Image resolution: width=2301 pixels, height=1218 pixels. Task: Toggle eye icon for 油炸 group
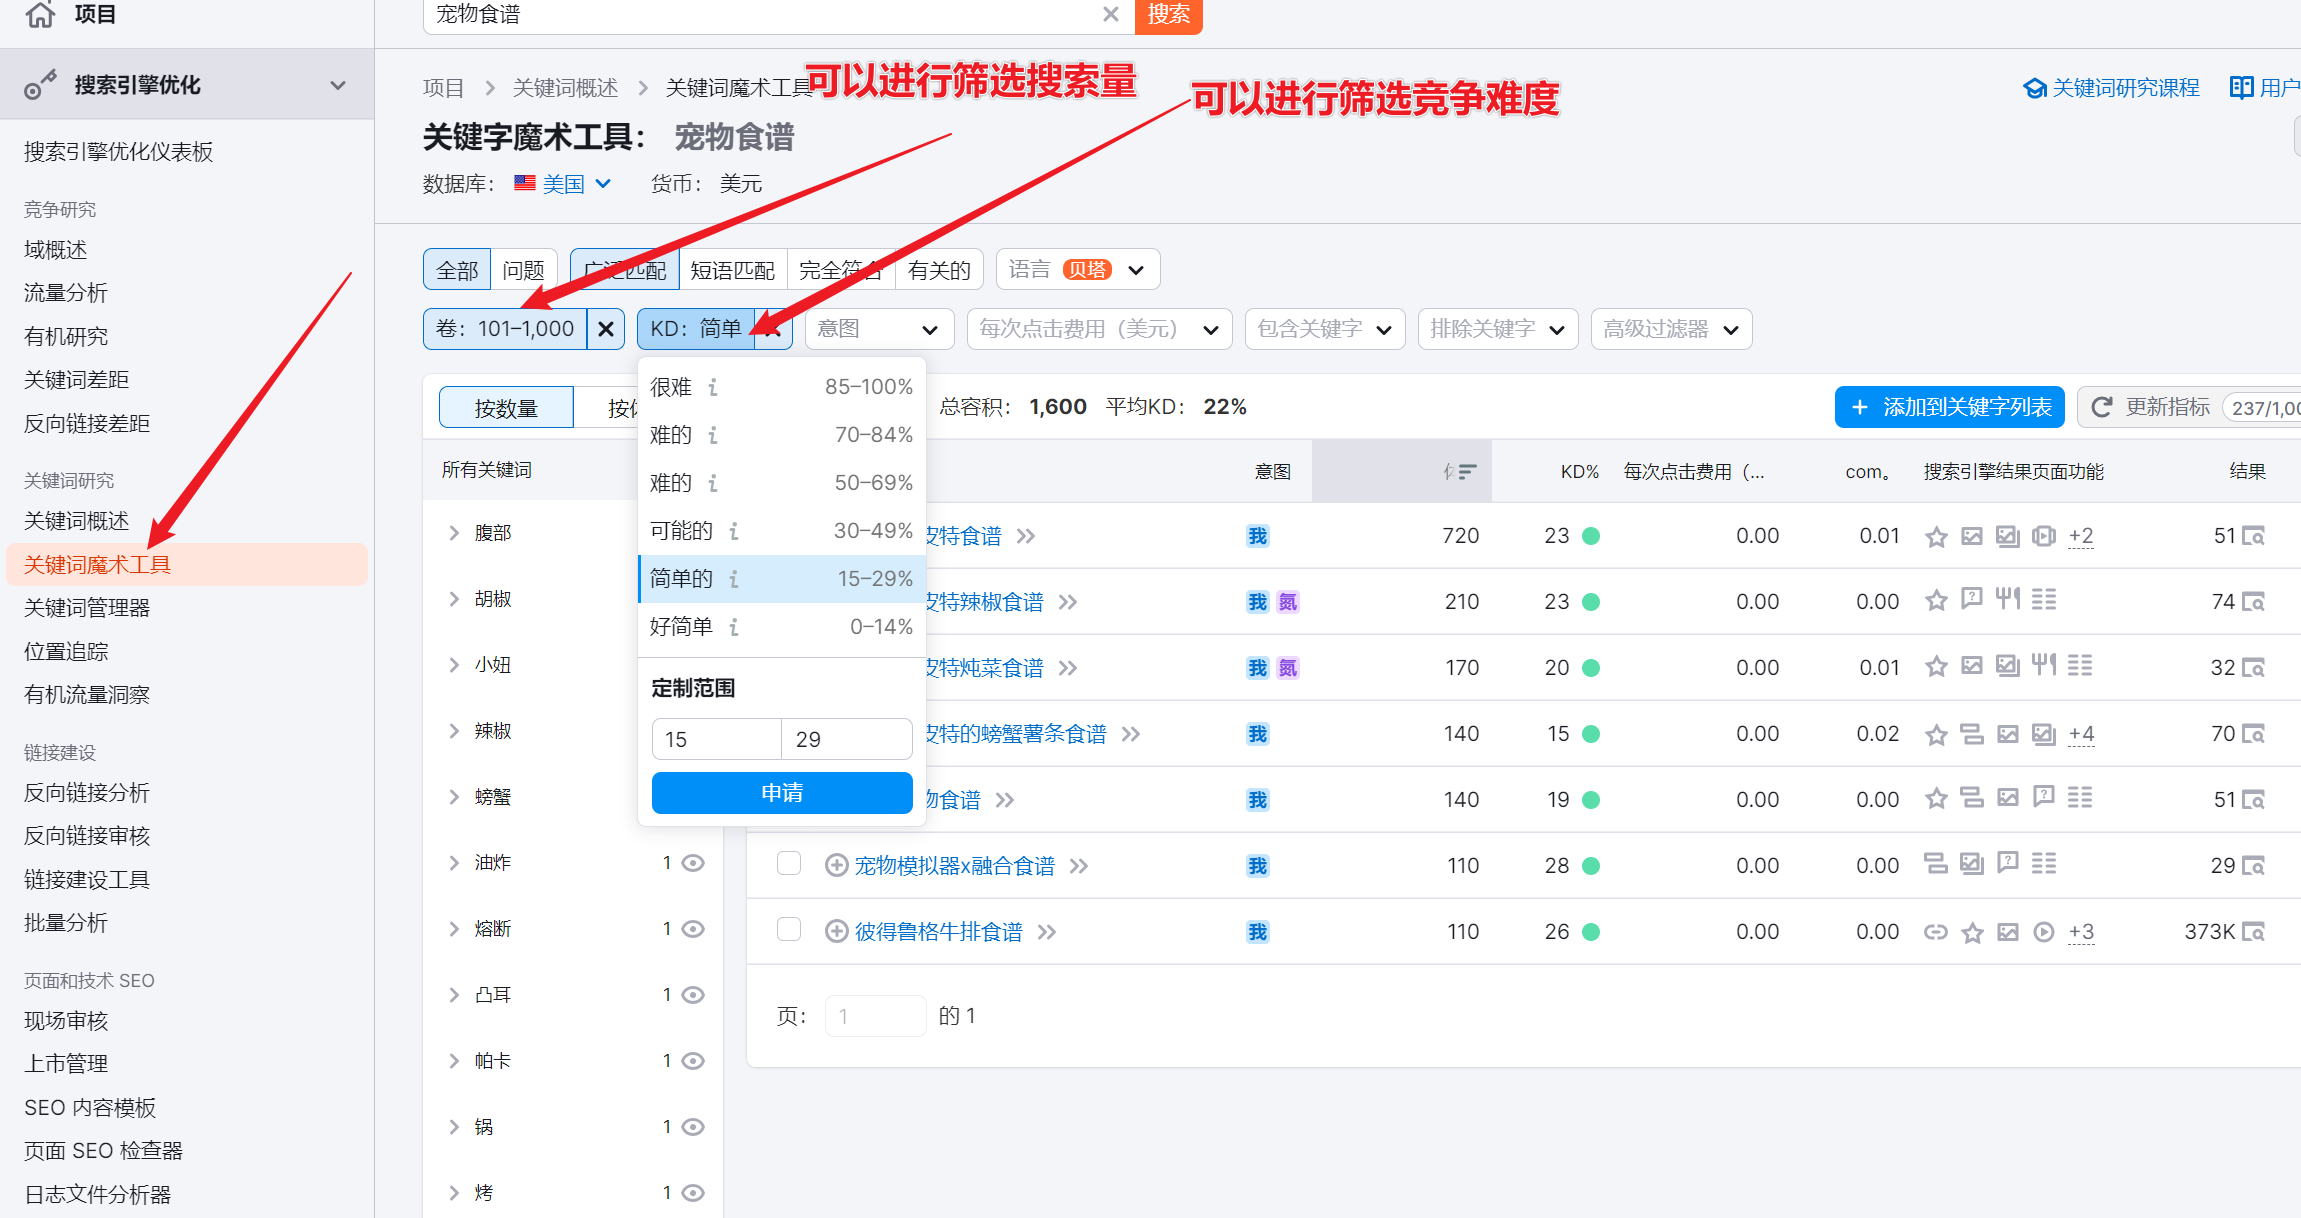(x=693, y=863)
